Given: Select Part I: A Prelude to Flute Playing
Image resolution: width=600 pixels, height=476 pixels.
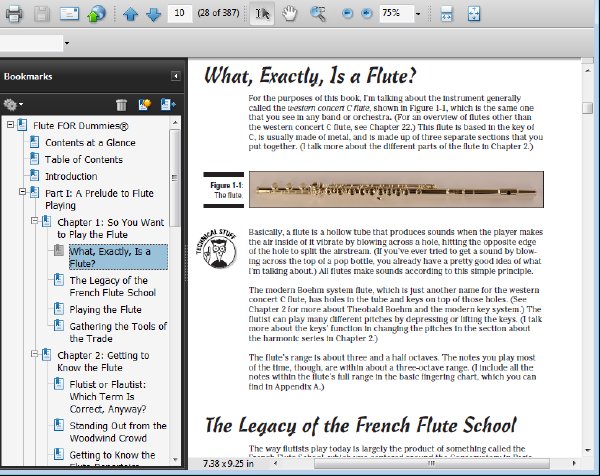Looking at the screenshot, I should [x=99, y=199].
